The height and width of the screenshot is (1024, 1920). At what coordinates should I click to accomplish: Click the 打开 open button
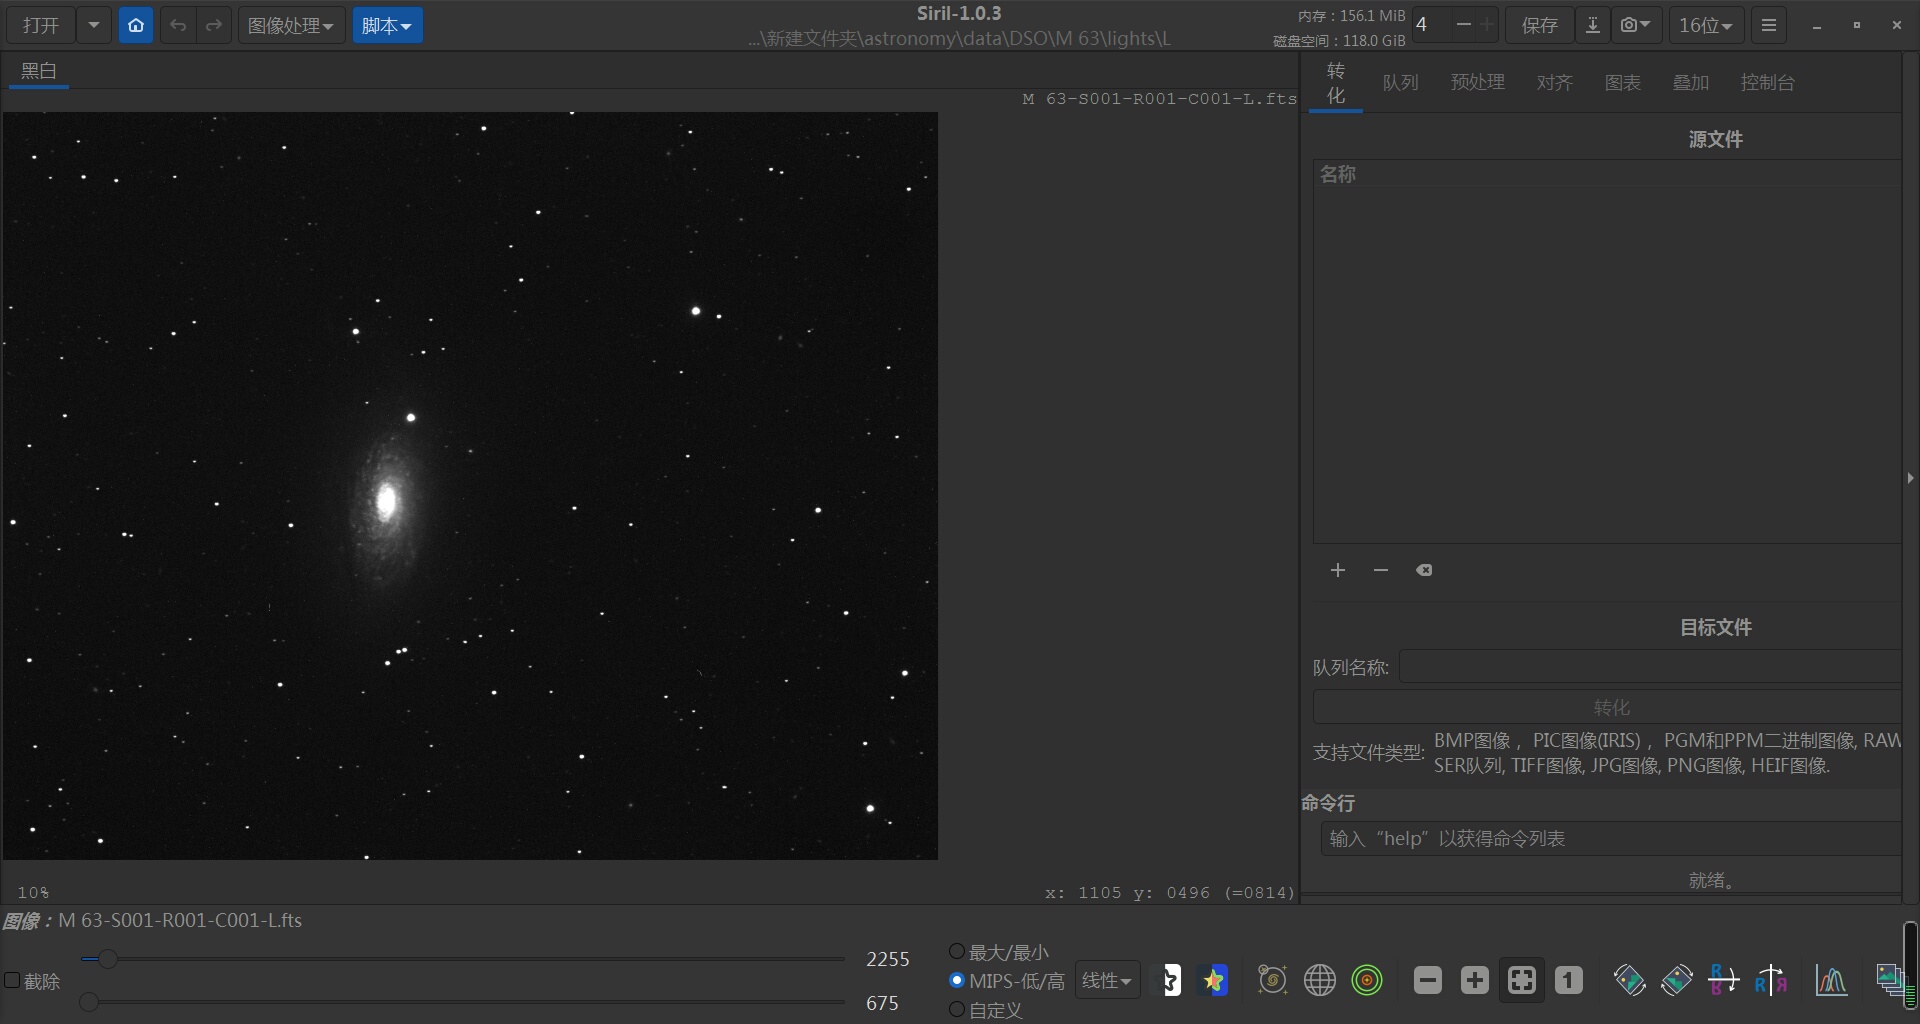click(x=41, y=25)
